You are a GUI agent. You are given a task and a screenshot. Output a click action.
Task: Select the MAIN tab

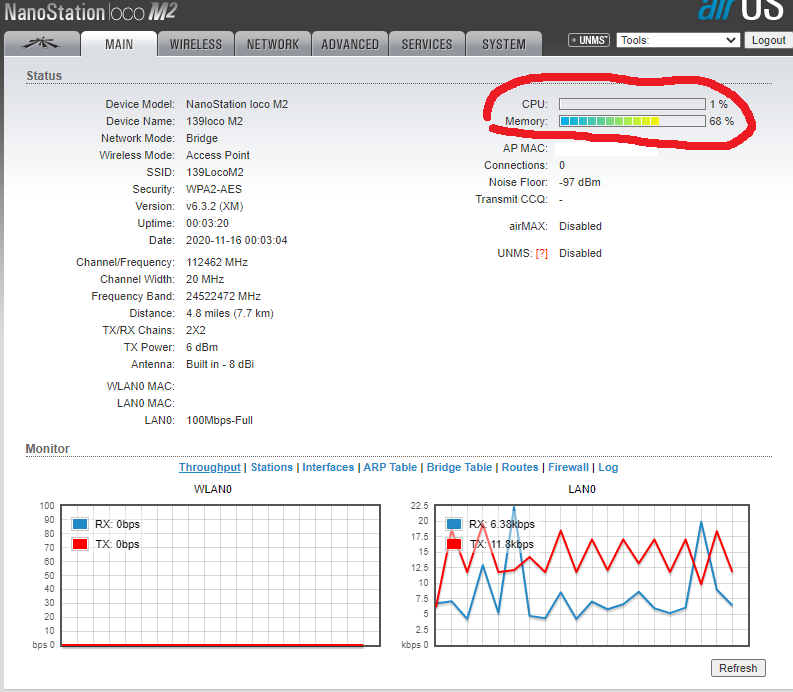click(x=119, y=44)
